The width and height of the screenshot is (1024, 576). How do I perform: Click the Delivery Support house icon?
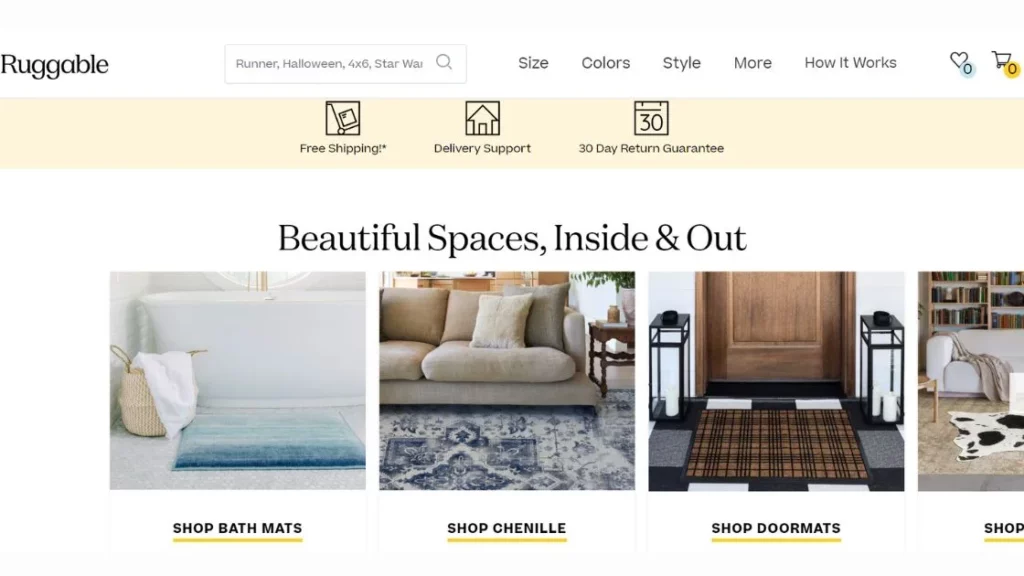click(483, 118)
